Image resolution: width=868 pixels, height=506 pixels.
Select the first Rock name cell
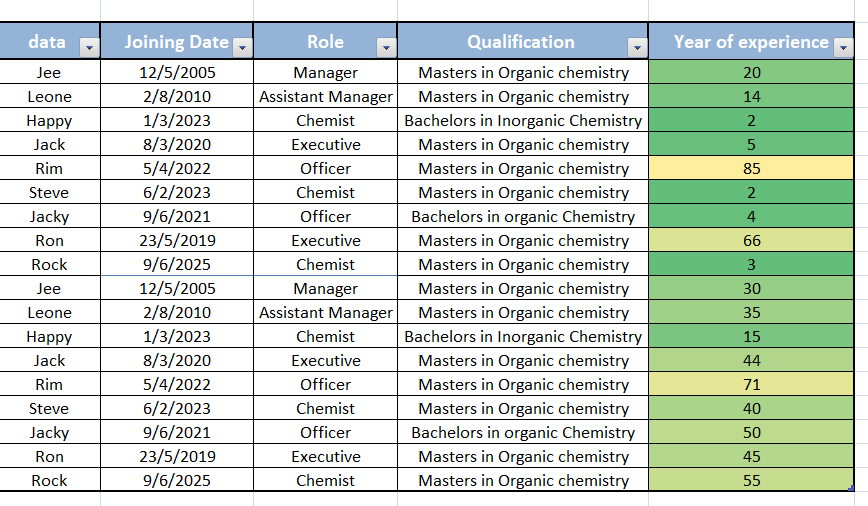(x=49, y=264)
